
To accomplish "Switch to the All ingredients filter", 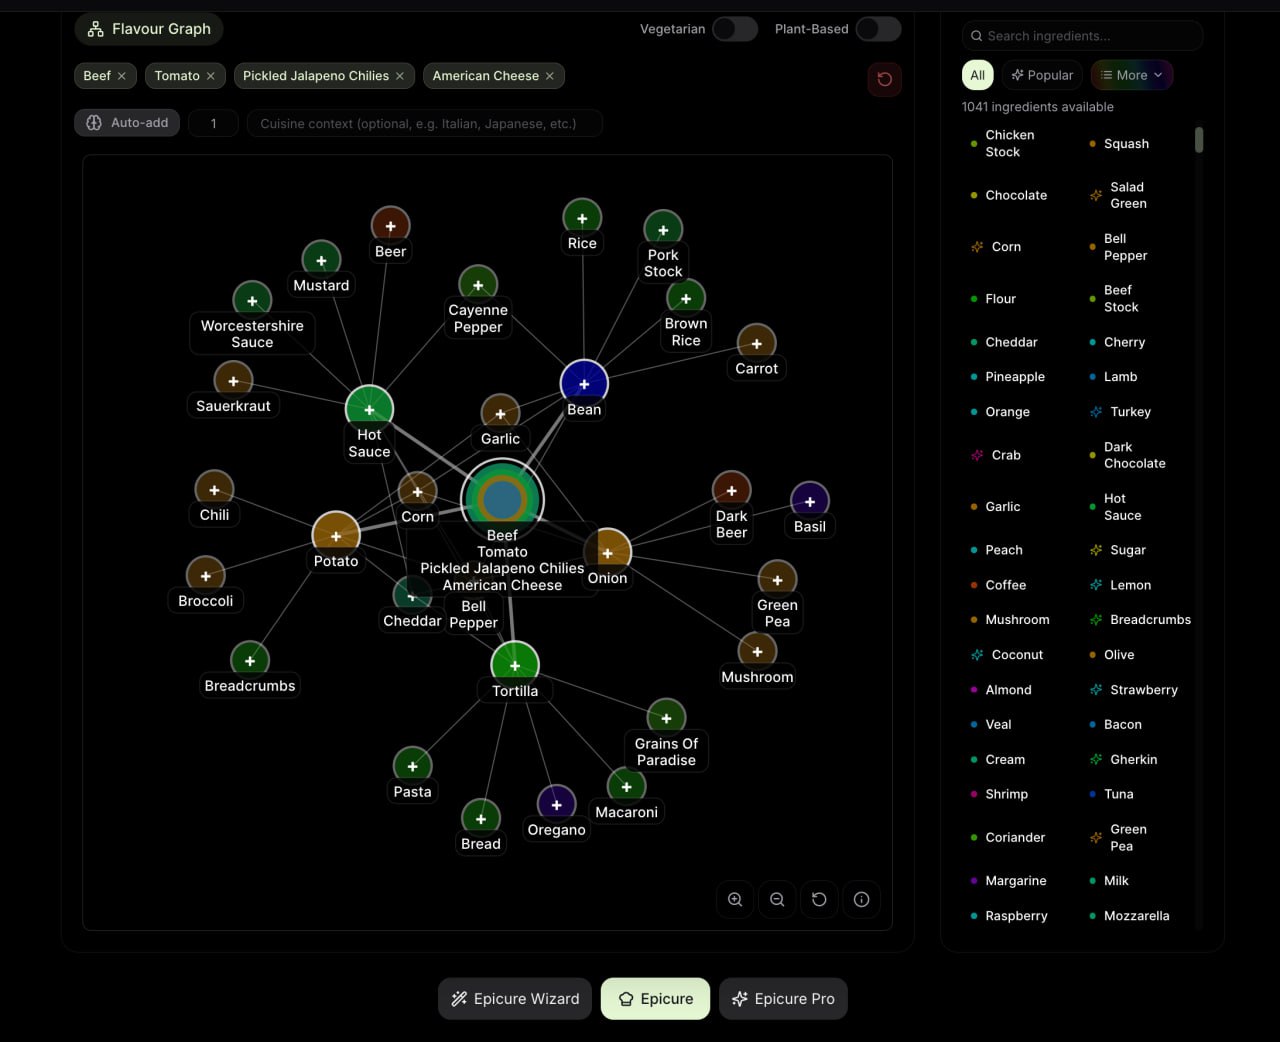I will [977, 75].
